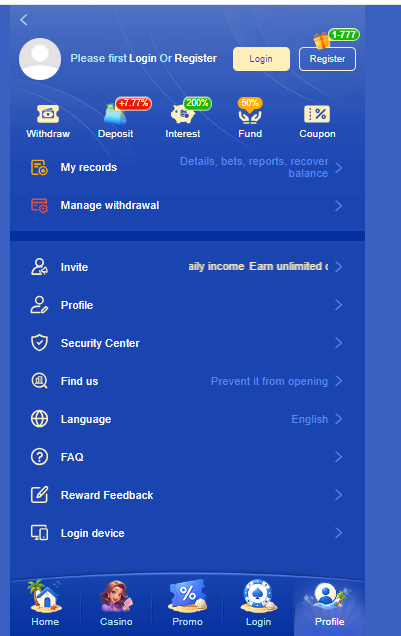Image resolution: width=401 pixels, height=636 pixels.
Task: Click the Security Center shield icon
Action: (39, 343)
